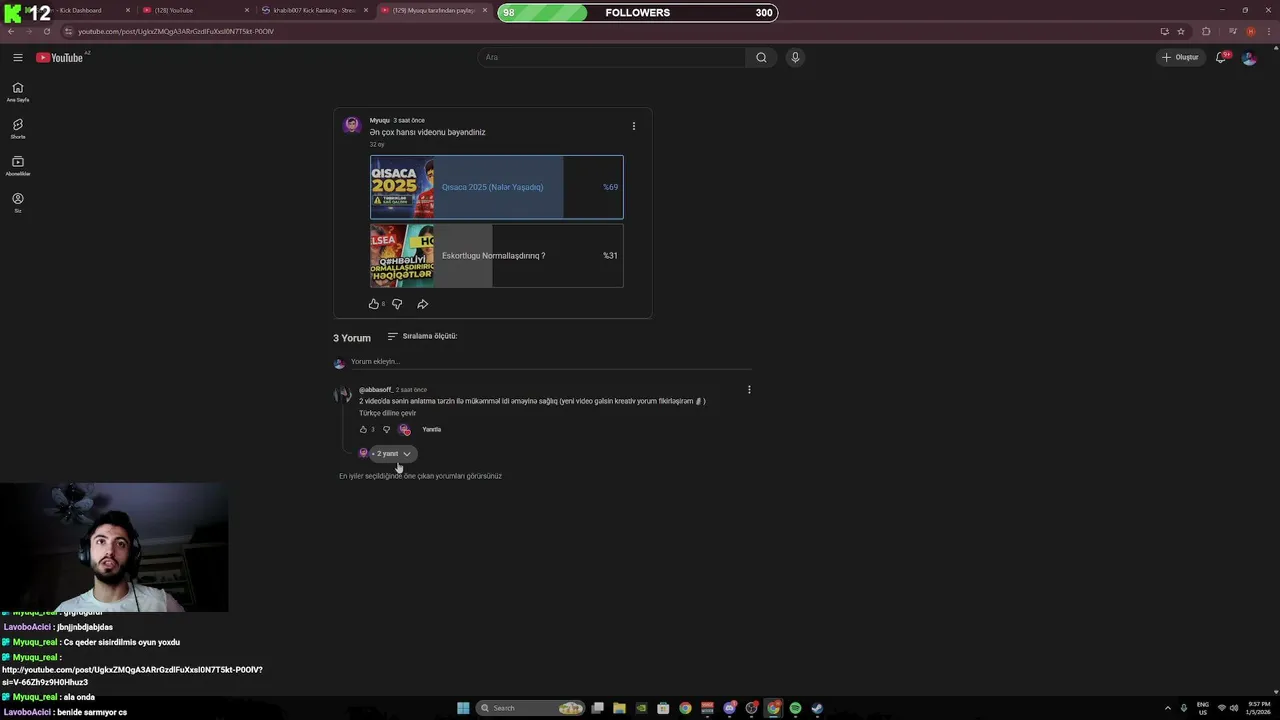Focus the YouTube Ara search field

pos(612,57)
